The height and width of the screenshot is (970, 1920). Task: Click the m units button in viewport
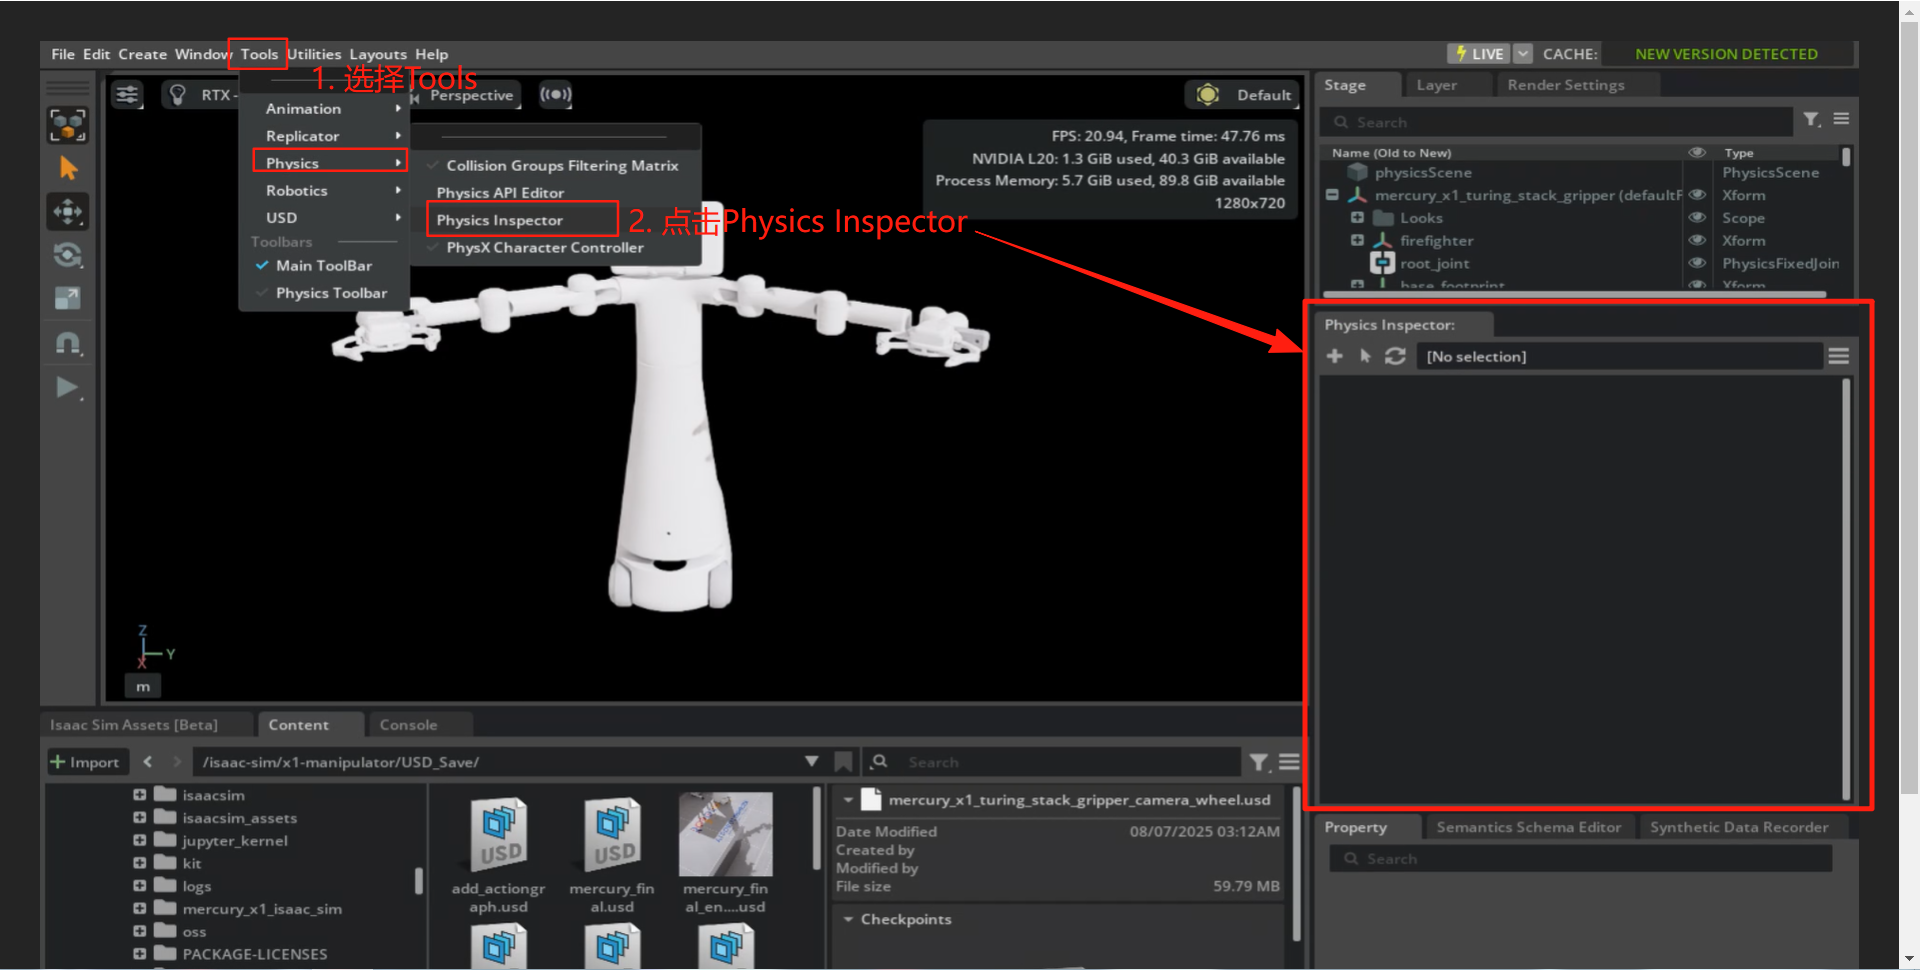click(143, 687)
